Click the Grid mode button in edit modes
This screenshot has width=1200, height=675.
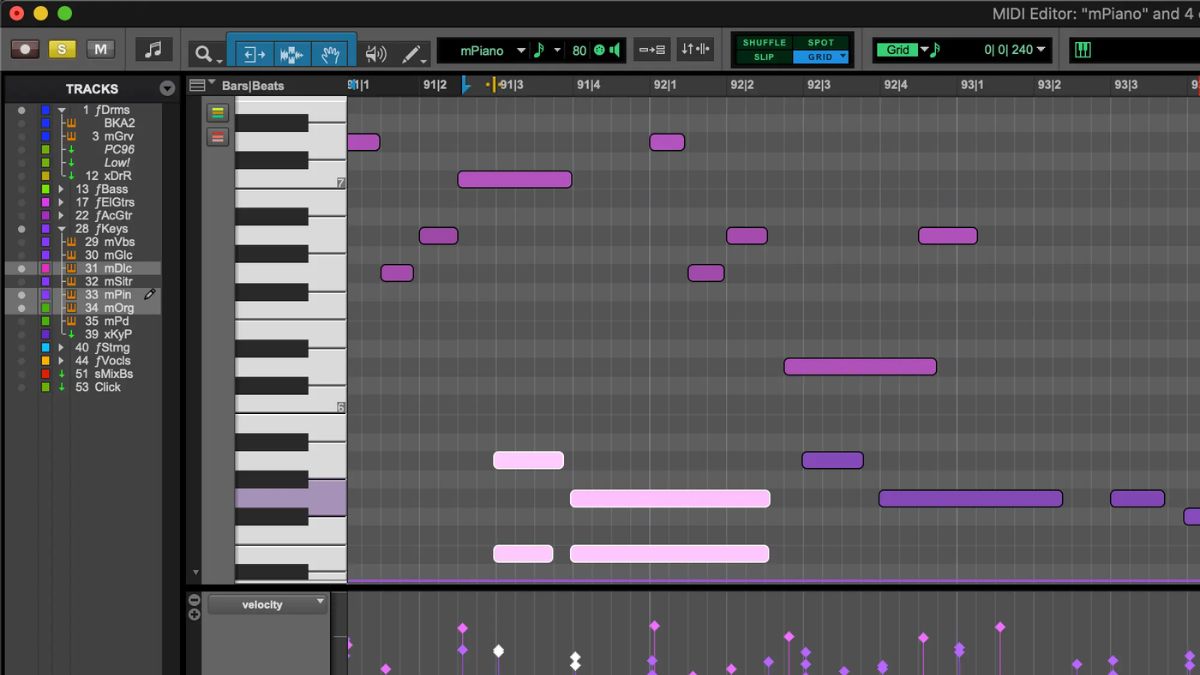(821, 57)
